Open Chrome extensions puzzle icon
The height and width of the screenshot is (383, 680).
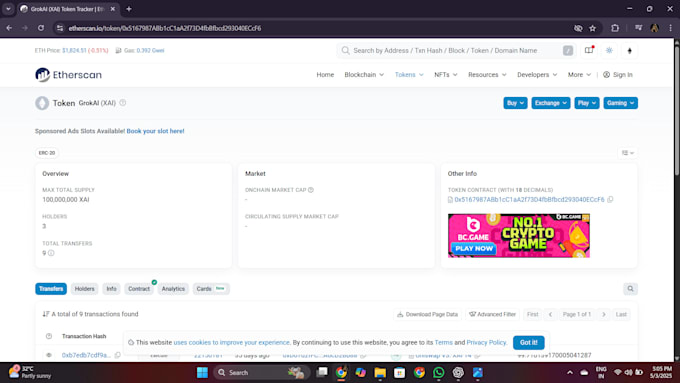click(x=615, y=28)
